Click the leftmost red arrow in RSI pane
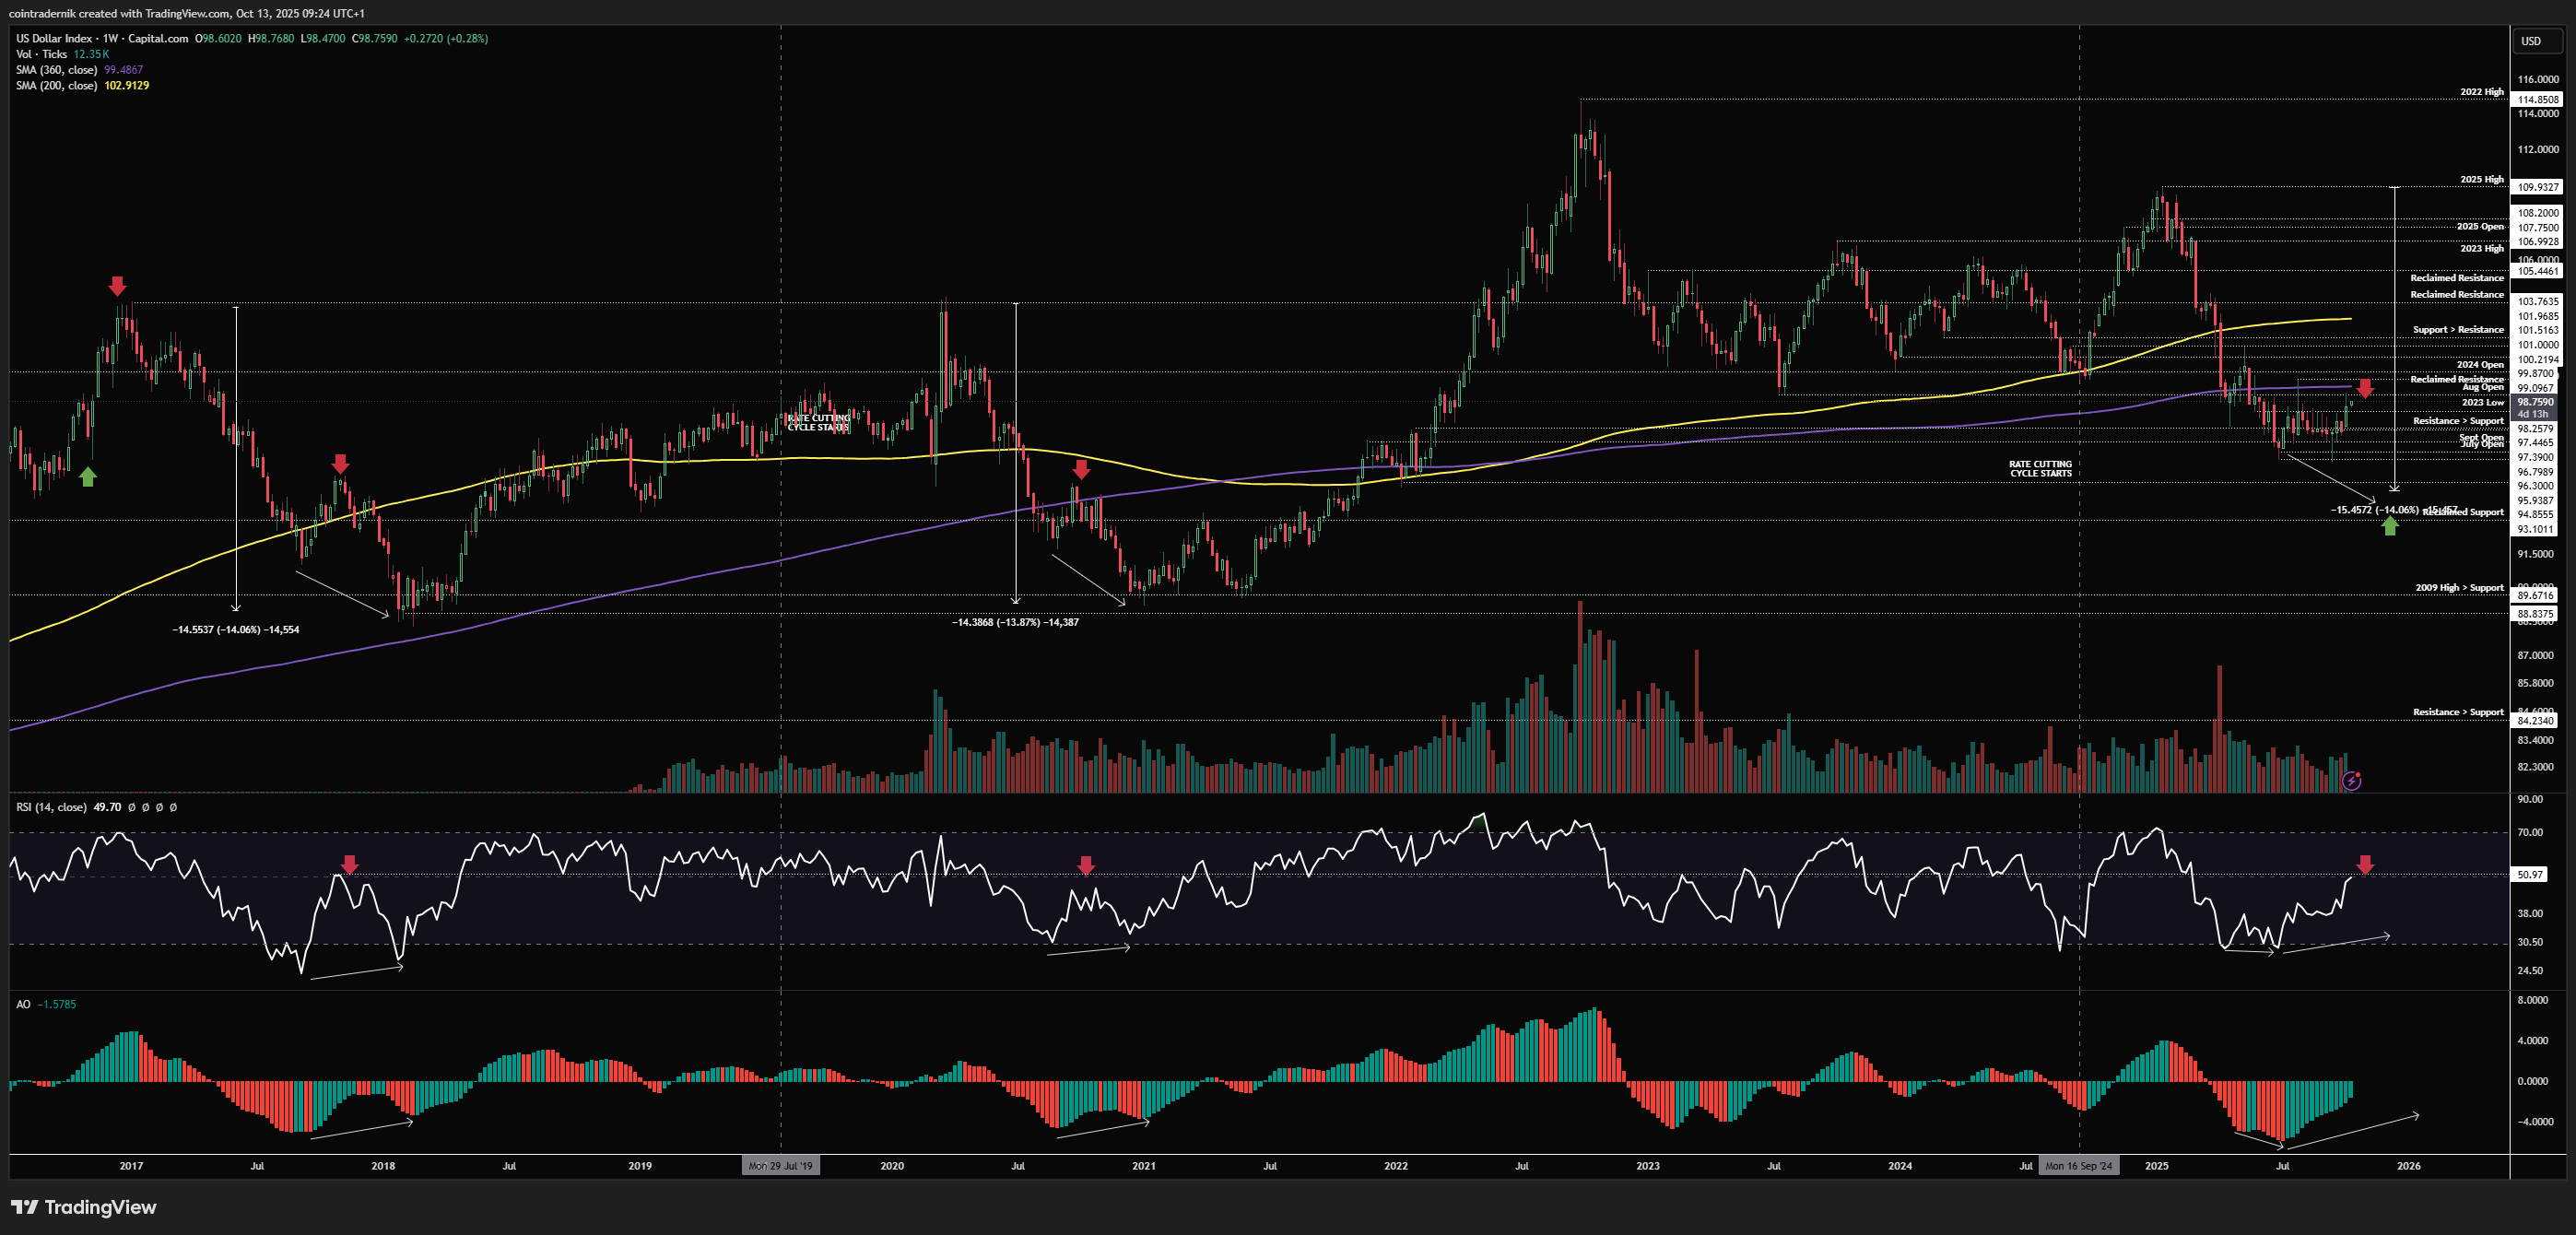This screenshot has width=2576, height=1235. pyautogui.click(x=349, y=865)
